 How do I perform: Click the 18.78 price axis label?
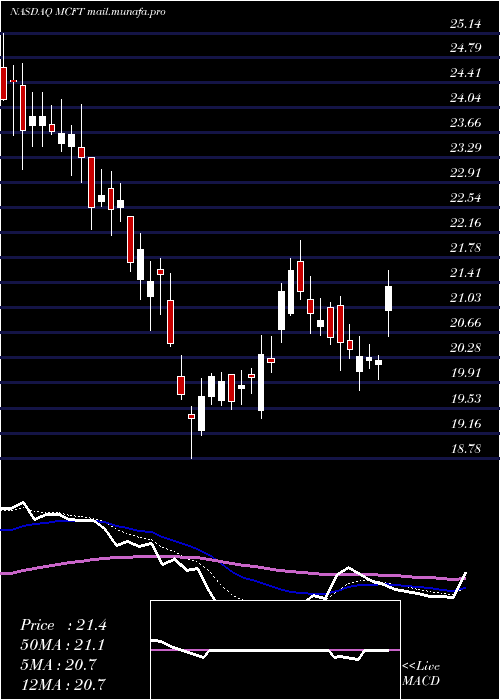[466, 448]
